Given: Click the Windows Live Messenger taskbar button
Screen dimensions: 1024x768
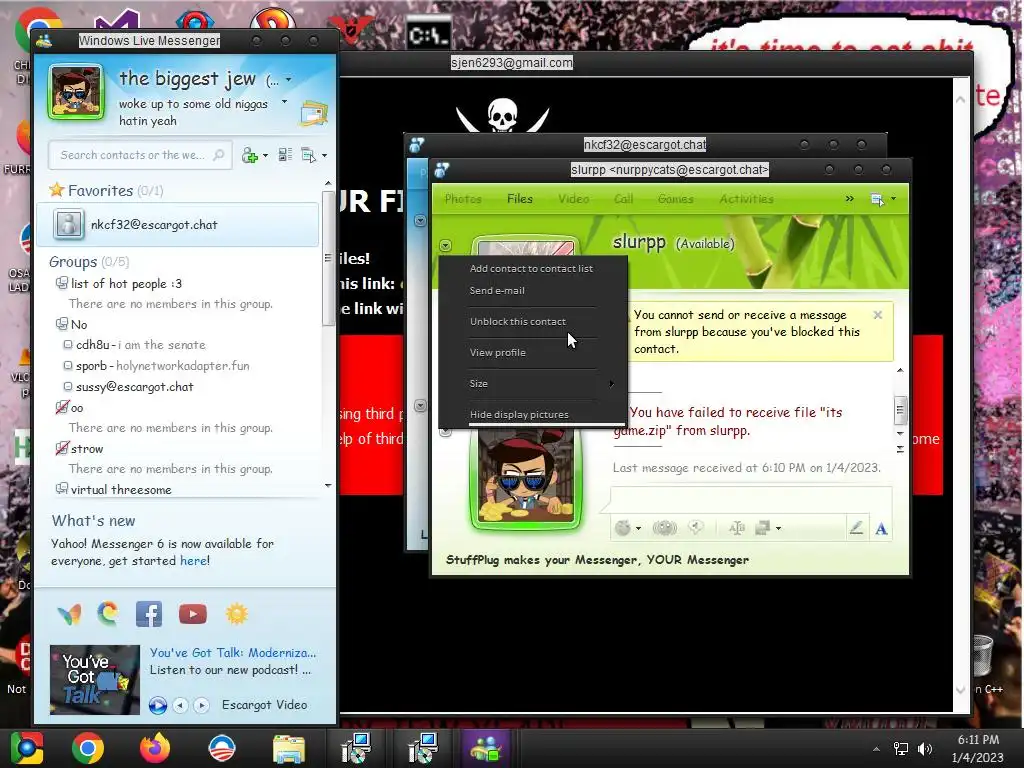Looking at the screenshot, I should (486, 748).
